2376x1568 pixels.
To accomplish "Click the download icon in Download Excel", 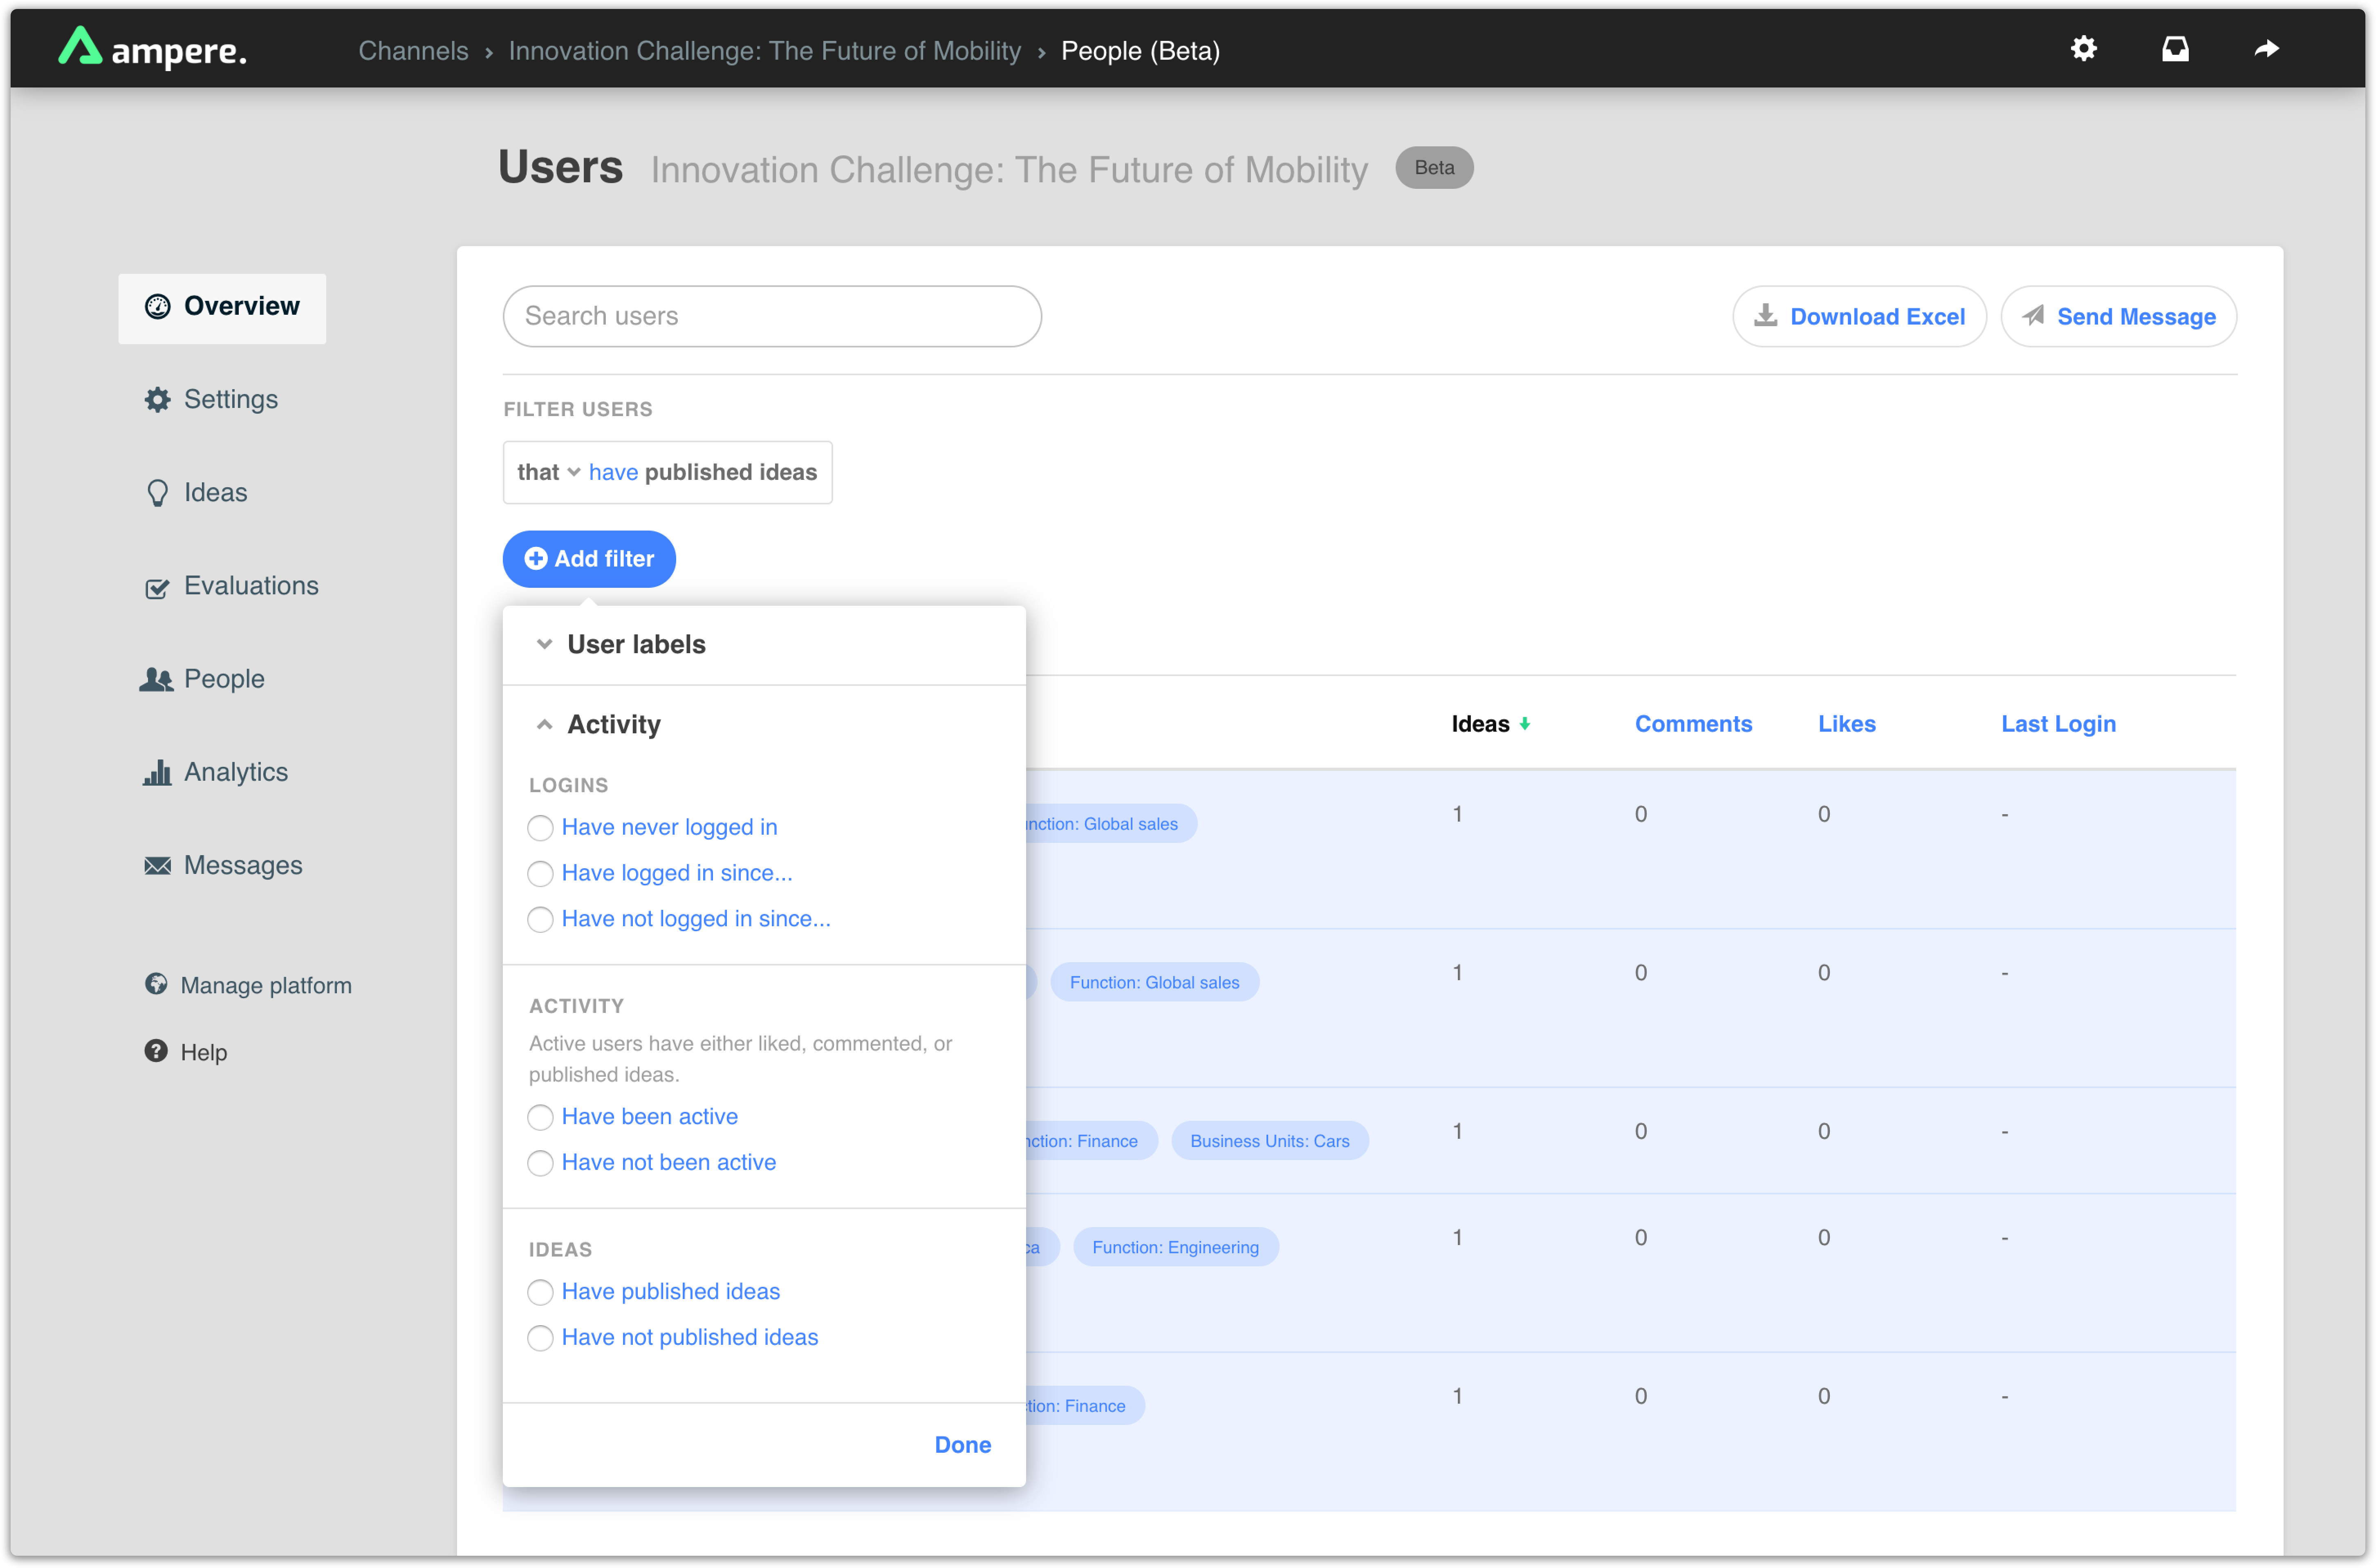I will pos(1766,316).
